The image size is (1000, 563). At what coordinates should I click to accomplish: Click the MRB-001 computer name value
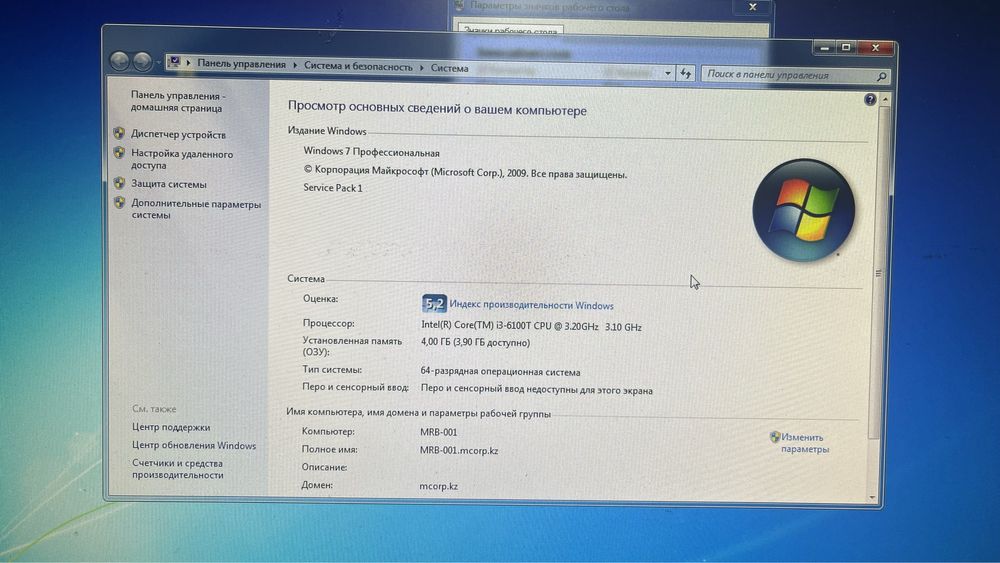[x=439, y=432]
